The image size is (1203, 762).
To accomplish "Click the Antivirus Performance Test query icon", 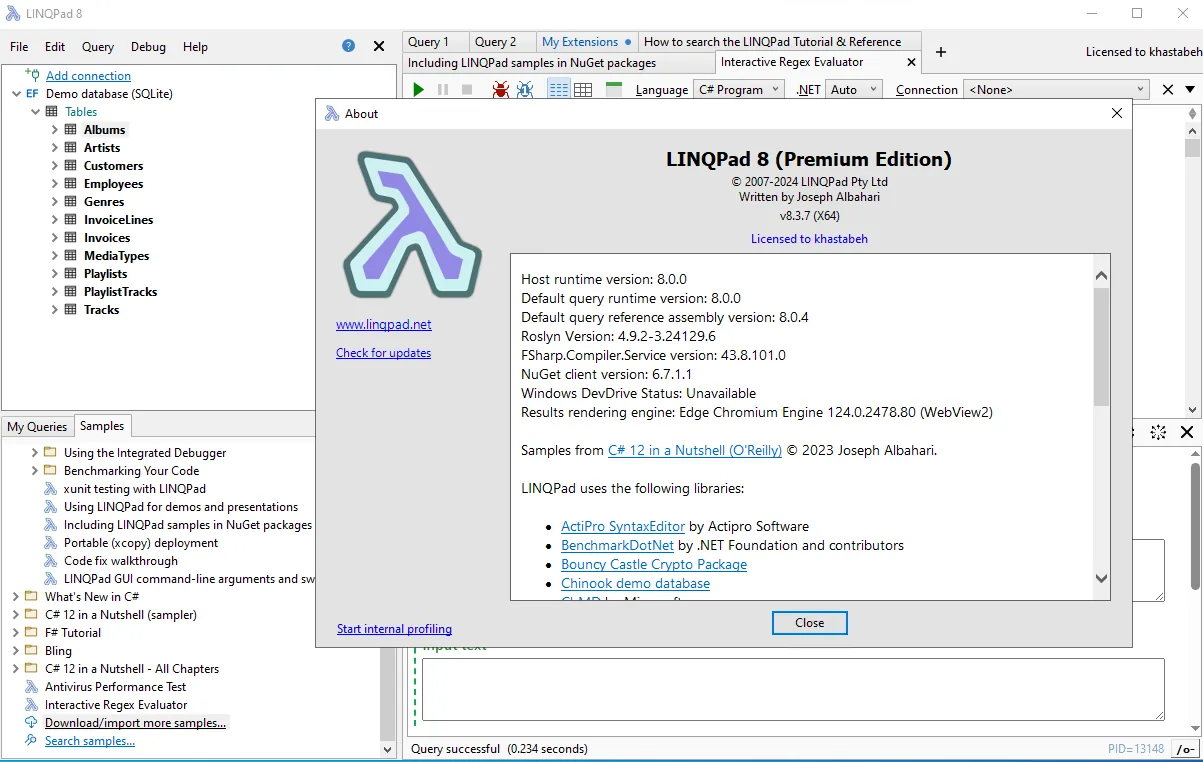I will point(32,687).
